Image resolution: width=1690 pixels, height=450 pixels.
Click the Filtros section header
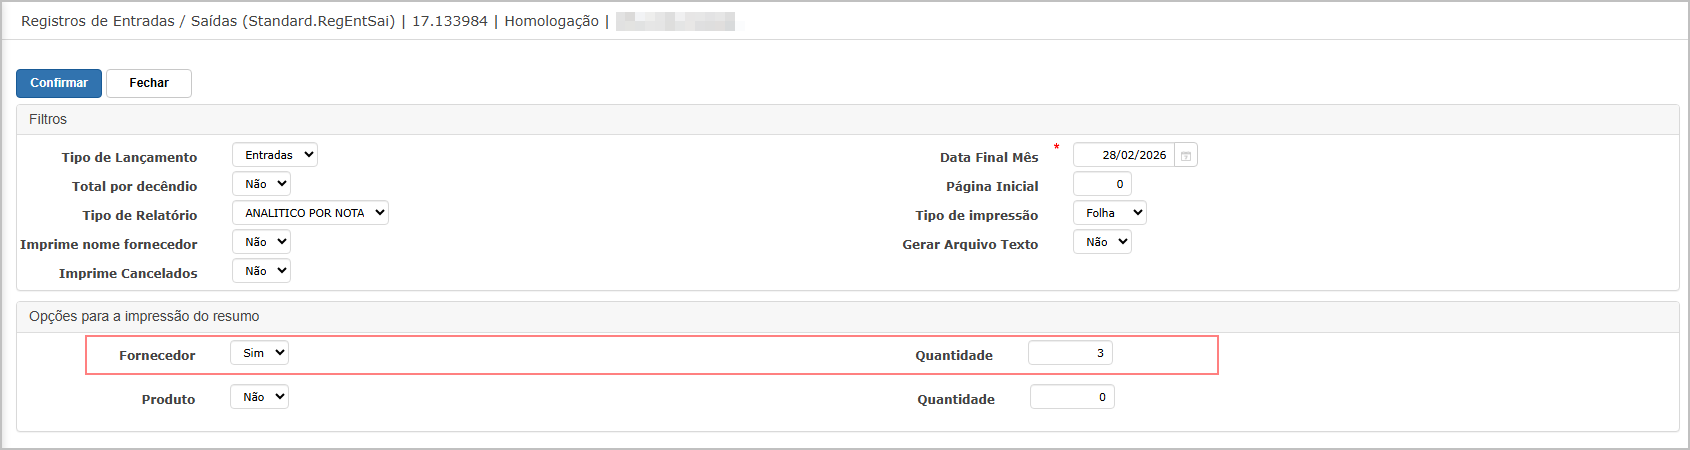tap(48, 119)
